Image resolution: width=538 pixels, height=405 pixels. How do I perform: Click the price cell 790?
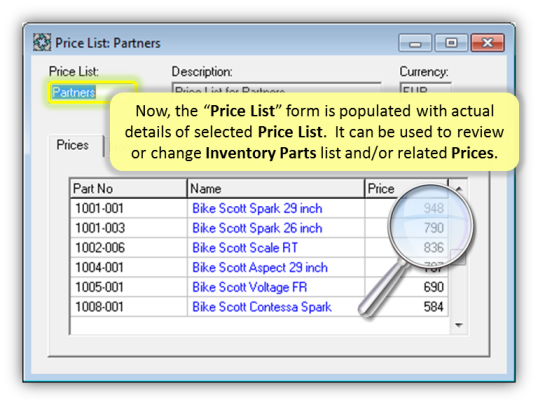tap(406, 228)
